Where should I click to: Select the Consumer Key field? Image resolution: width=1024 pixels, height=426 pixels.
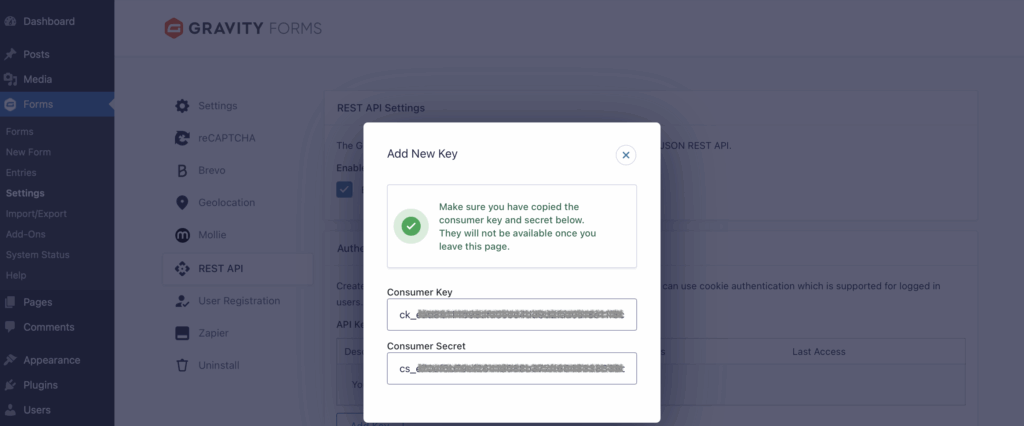coord(511,315)
